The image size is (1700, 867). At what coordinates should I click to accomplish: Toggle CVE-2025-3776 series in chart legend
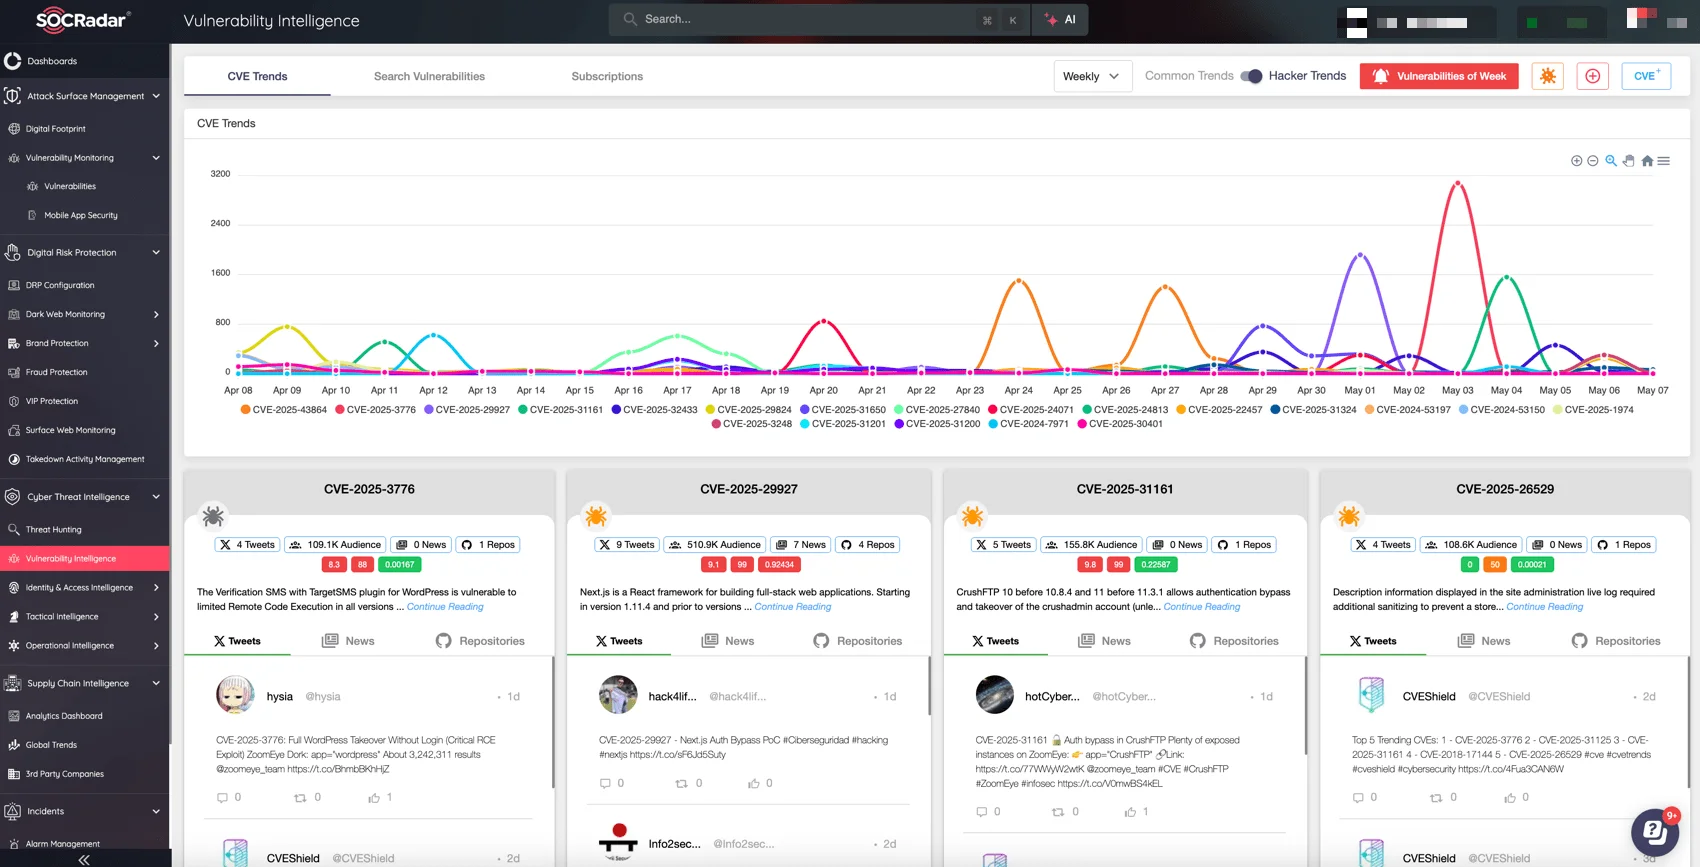click(x=375, y=410)
